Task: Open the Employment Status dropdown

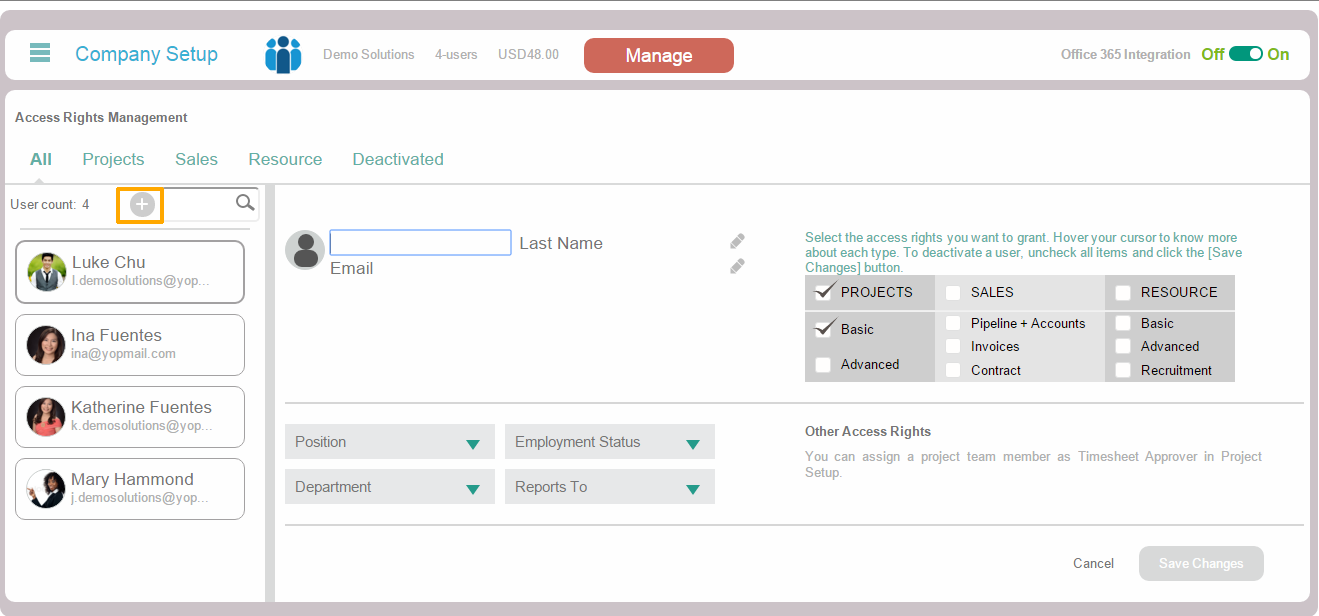Action: (610, 442)
